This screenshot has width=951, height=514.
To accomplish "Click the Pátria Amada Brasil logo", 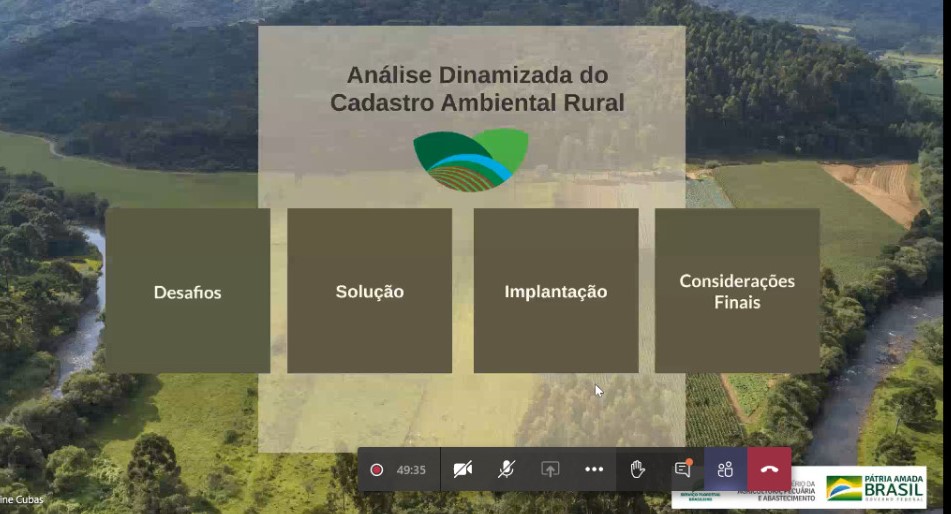I will click(874, 488).
